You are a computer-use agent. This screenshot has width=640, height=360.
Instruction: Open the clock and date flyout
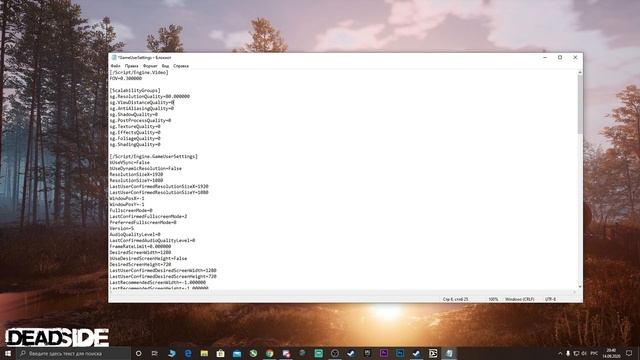click(x=611, y=353)
